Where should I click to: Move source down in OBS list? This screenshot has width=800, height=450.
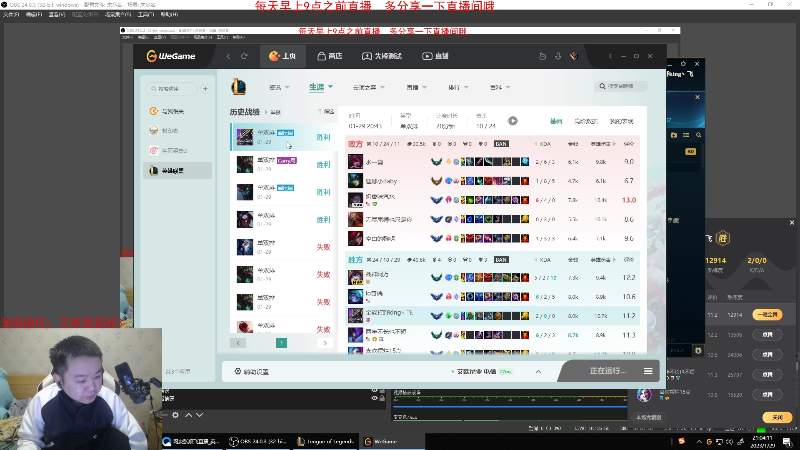coord(199,415)
